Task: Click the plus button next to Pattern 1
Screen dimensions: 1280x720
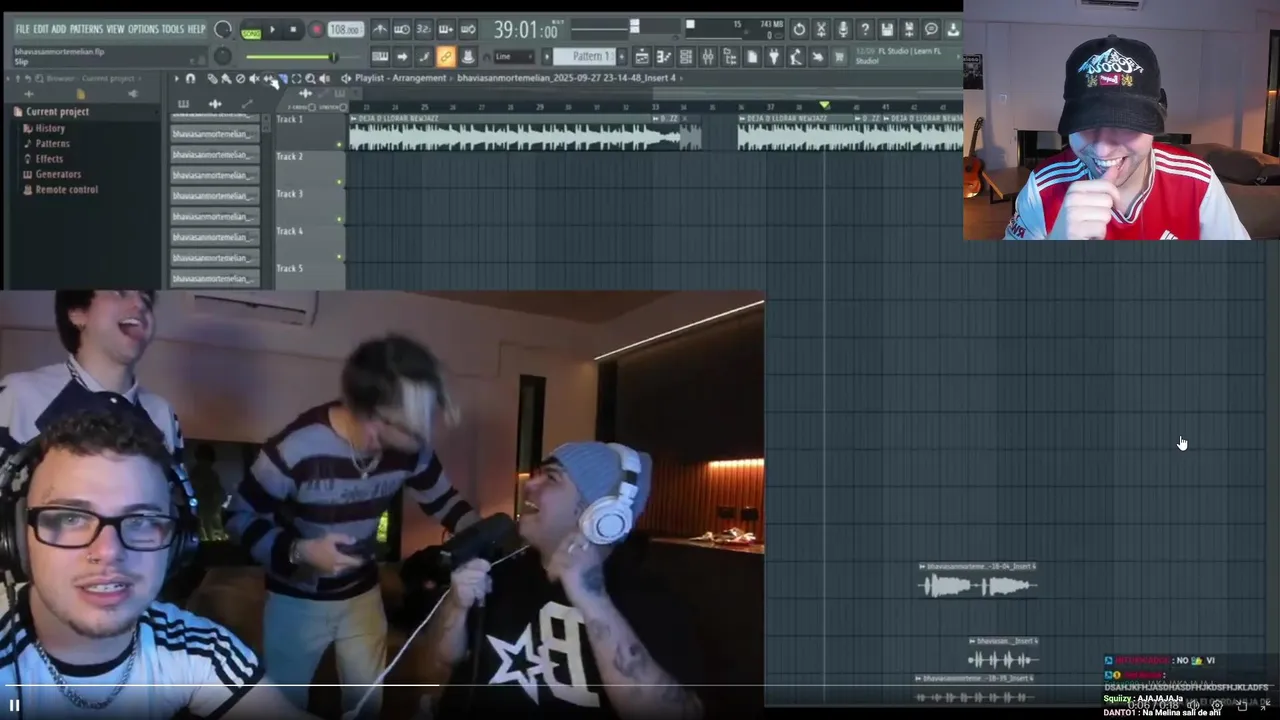Action: pyautogui.click(x=622, y=57)
